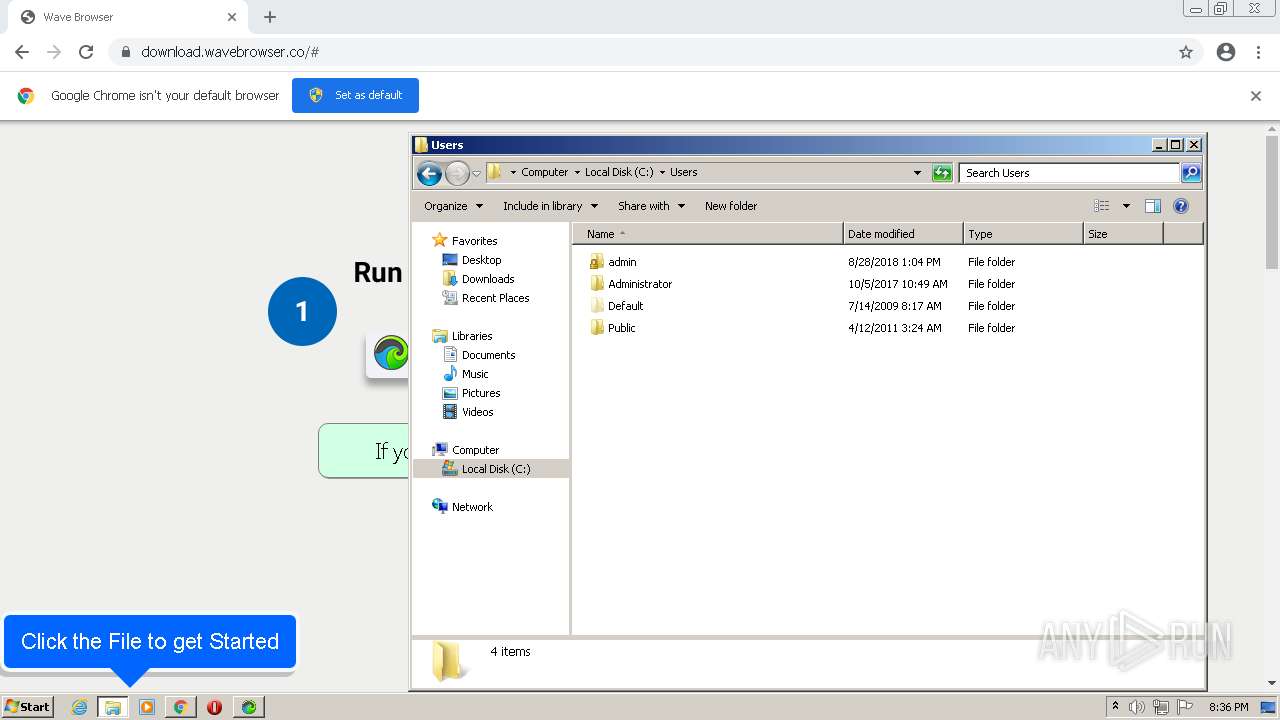Click the search magnifier icon
The height and width of the screenshot is (720, 1280).
(1191, 173)
